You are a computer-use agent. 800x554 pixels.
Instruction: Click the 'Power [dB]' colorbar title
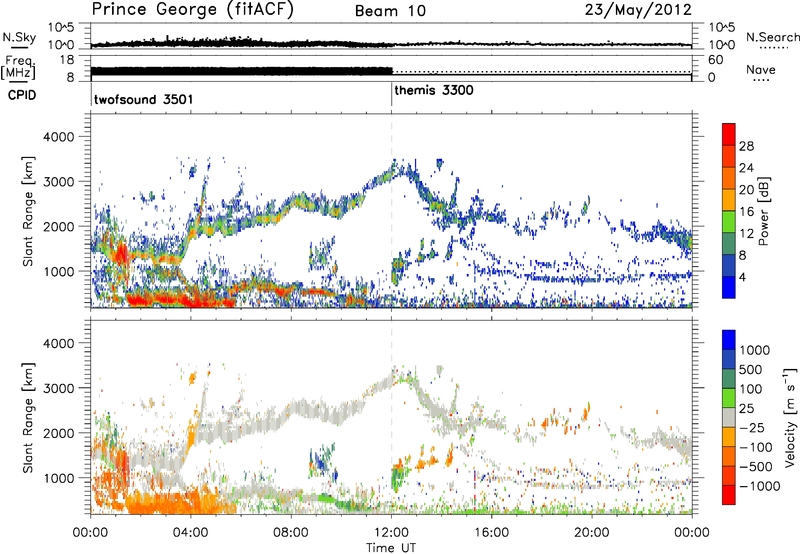tap(764, 211)
